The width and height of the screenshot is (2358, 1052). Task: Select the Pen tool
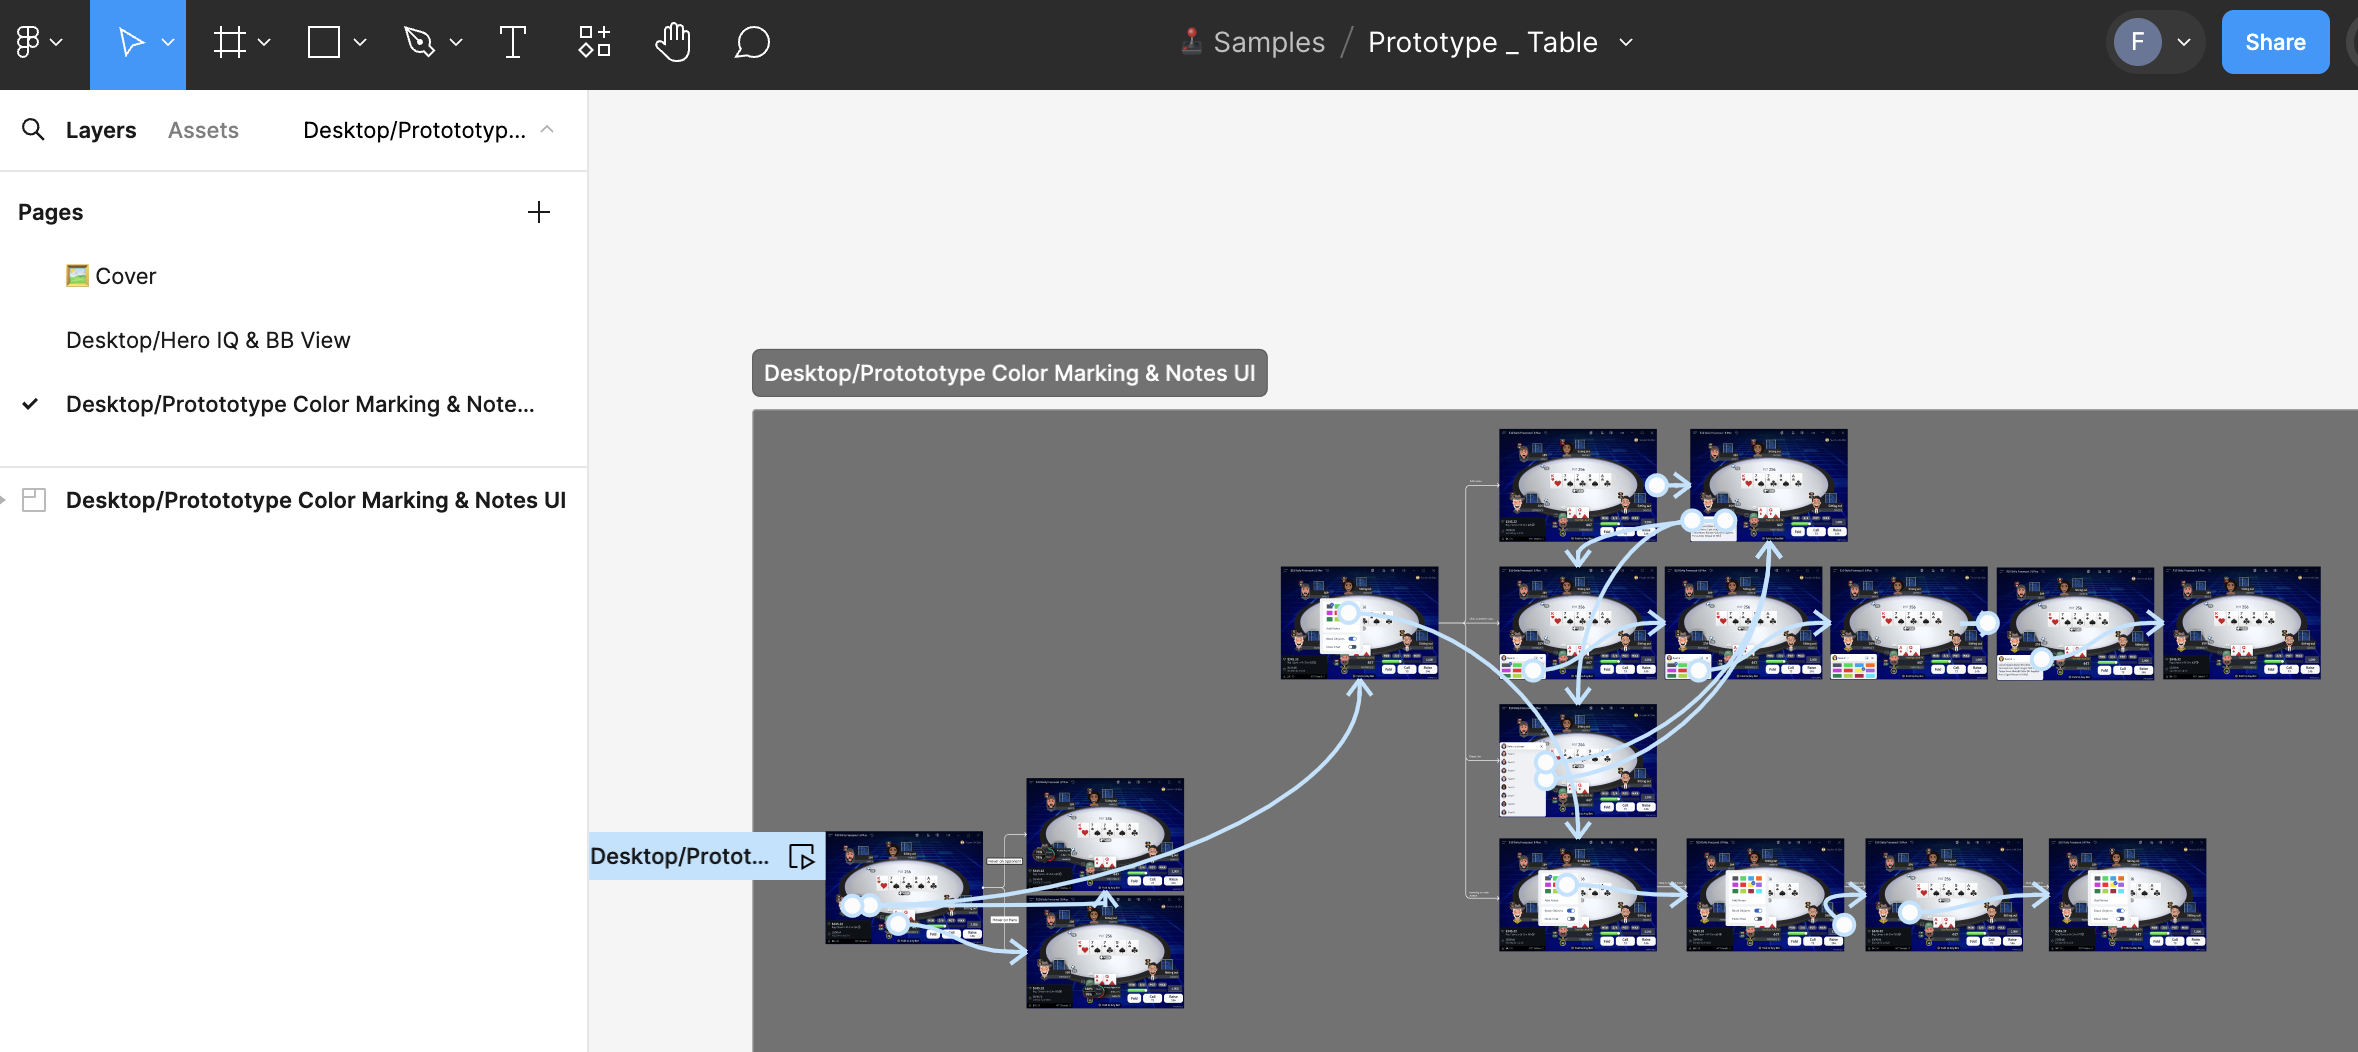point(419,42)
